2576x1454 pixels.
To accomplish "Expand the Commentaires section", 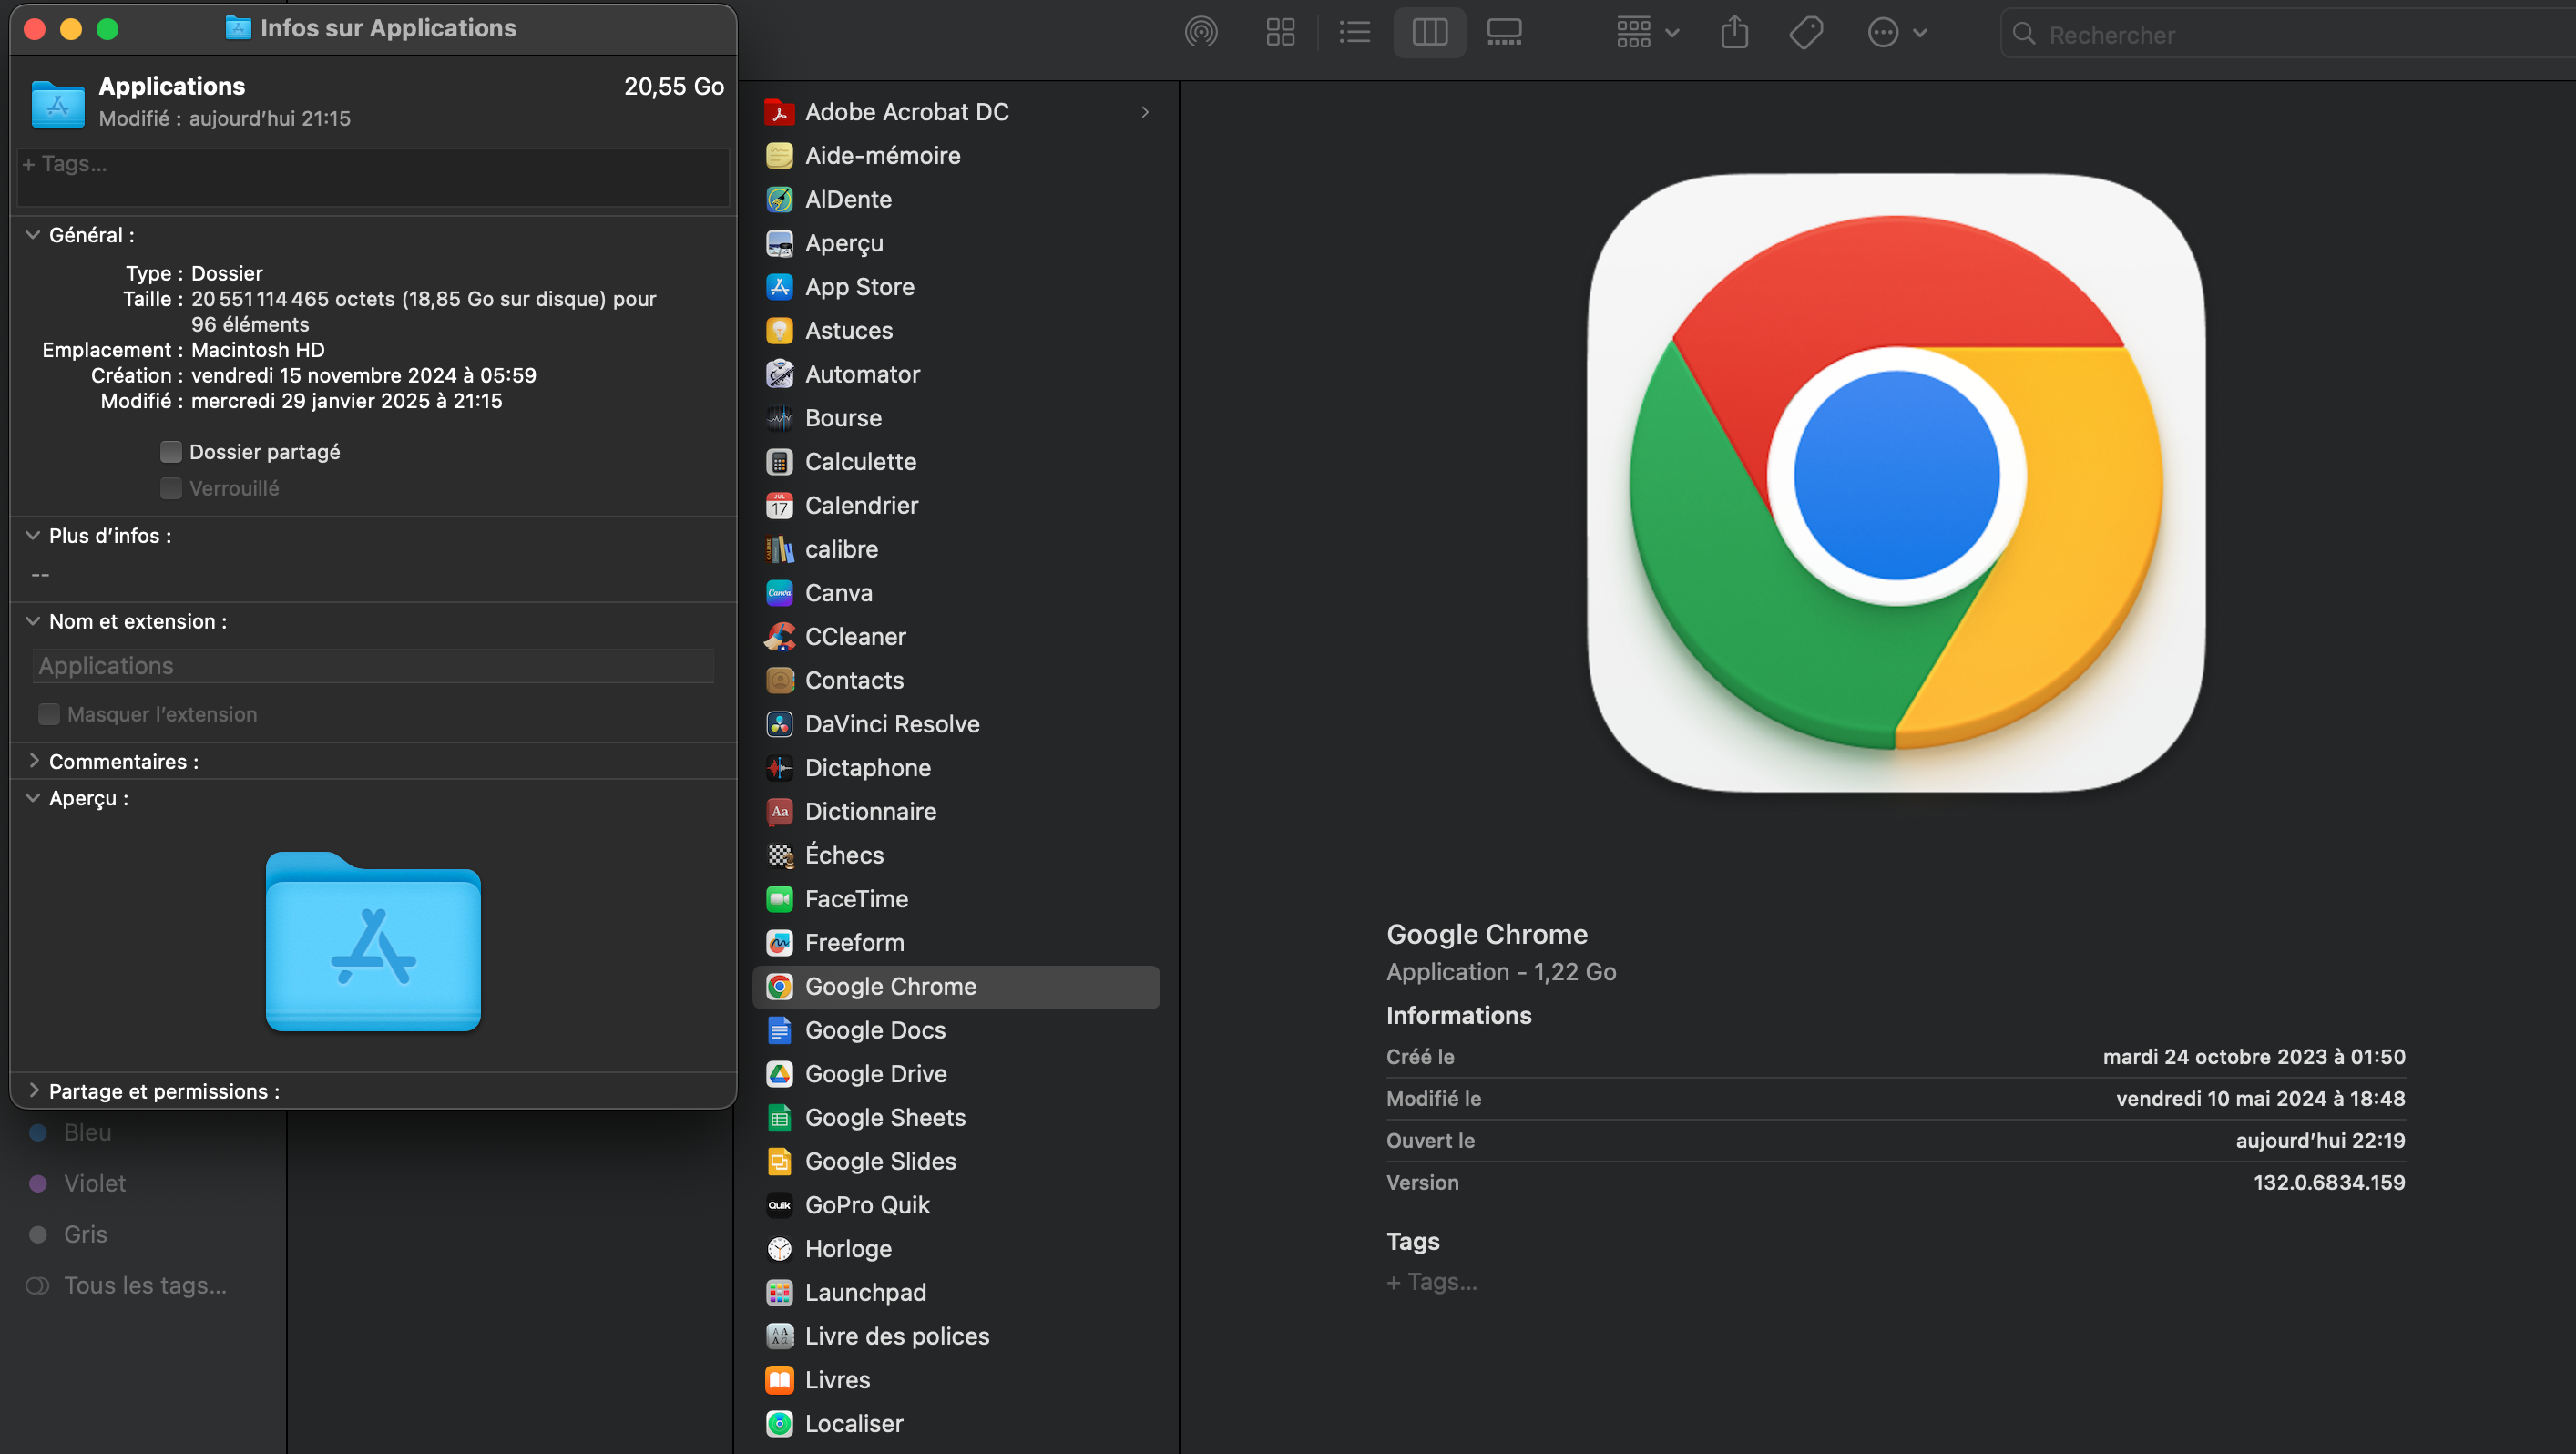I will click(34, 761).
